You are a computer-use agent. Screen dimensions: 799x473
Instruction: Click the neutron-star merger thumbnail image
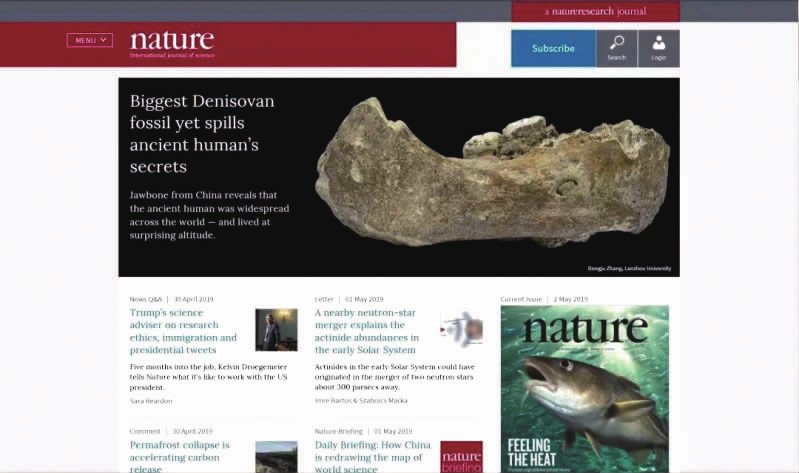click(x=462, y=329)
